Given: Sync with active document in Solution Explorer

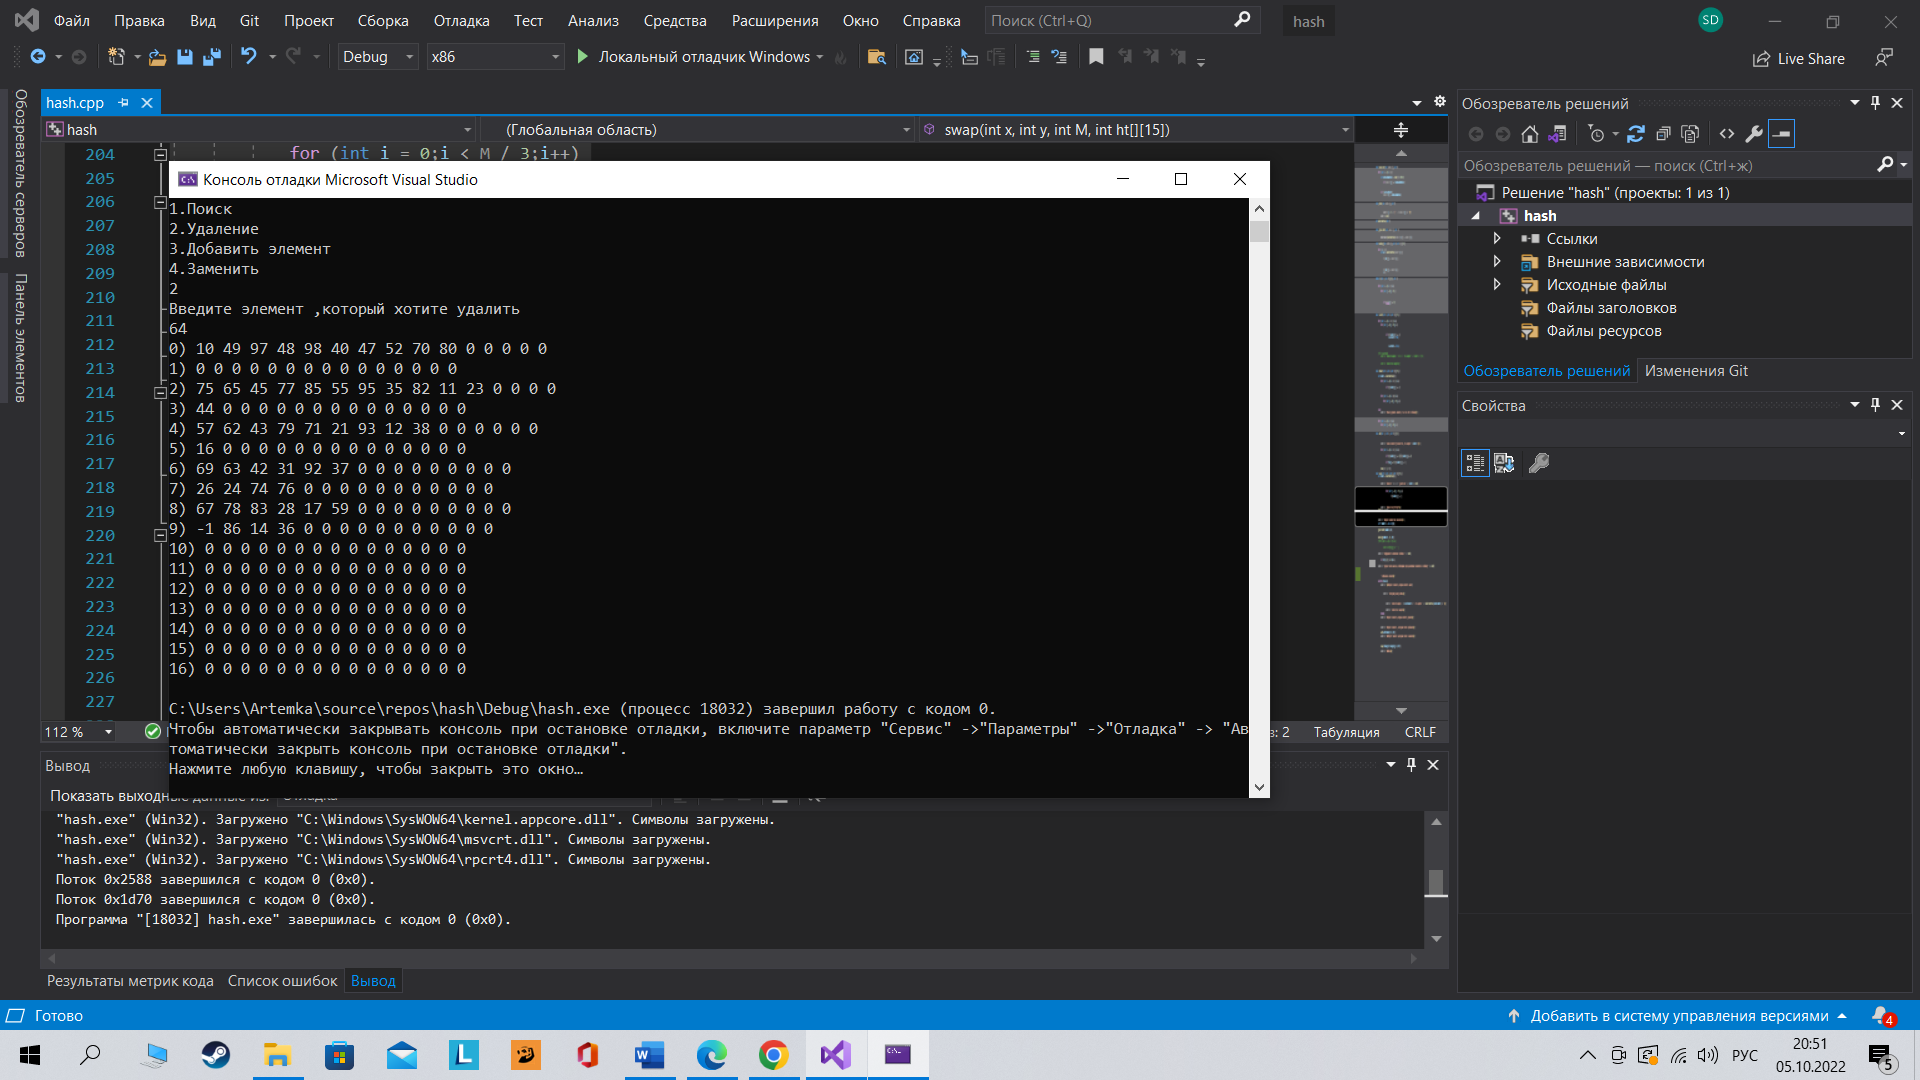Looking at the screenshot, I should 1636,134.
